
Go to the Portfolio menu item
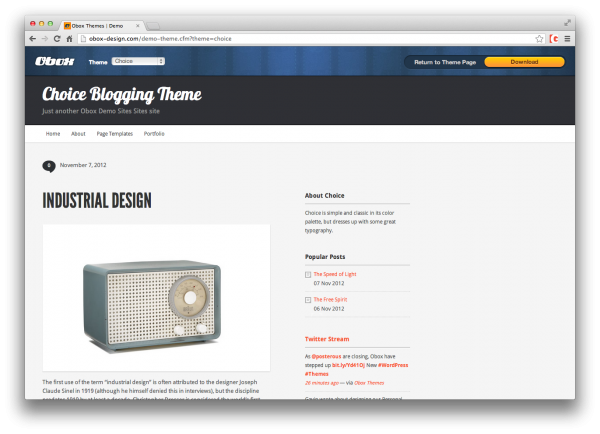tap(154, 134)
